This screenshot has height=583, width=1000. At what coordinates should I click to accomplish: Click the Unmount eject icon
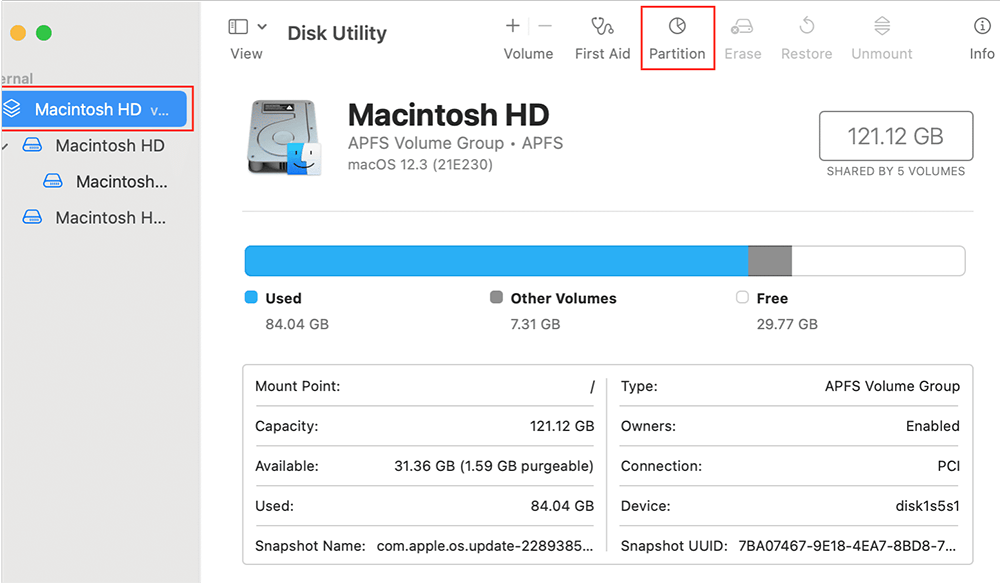[881, 27]
